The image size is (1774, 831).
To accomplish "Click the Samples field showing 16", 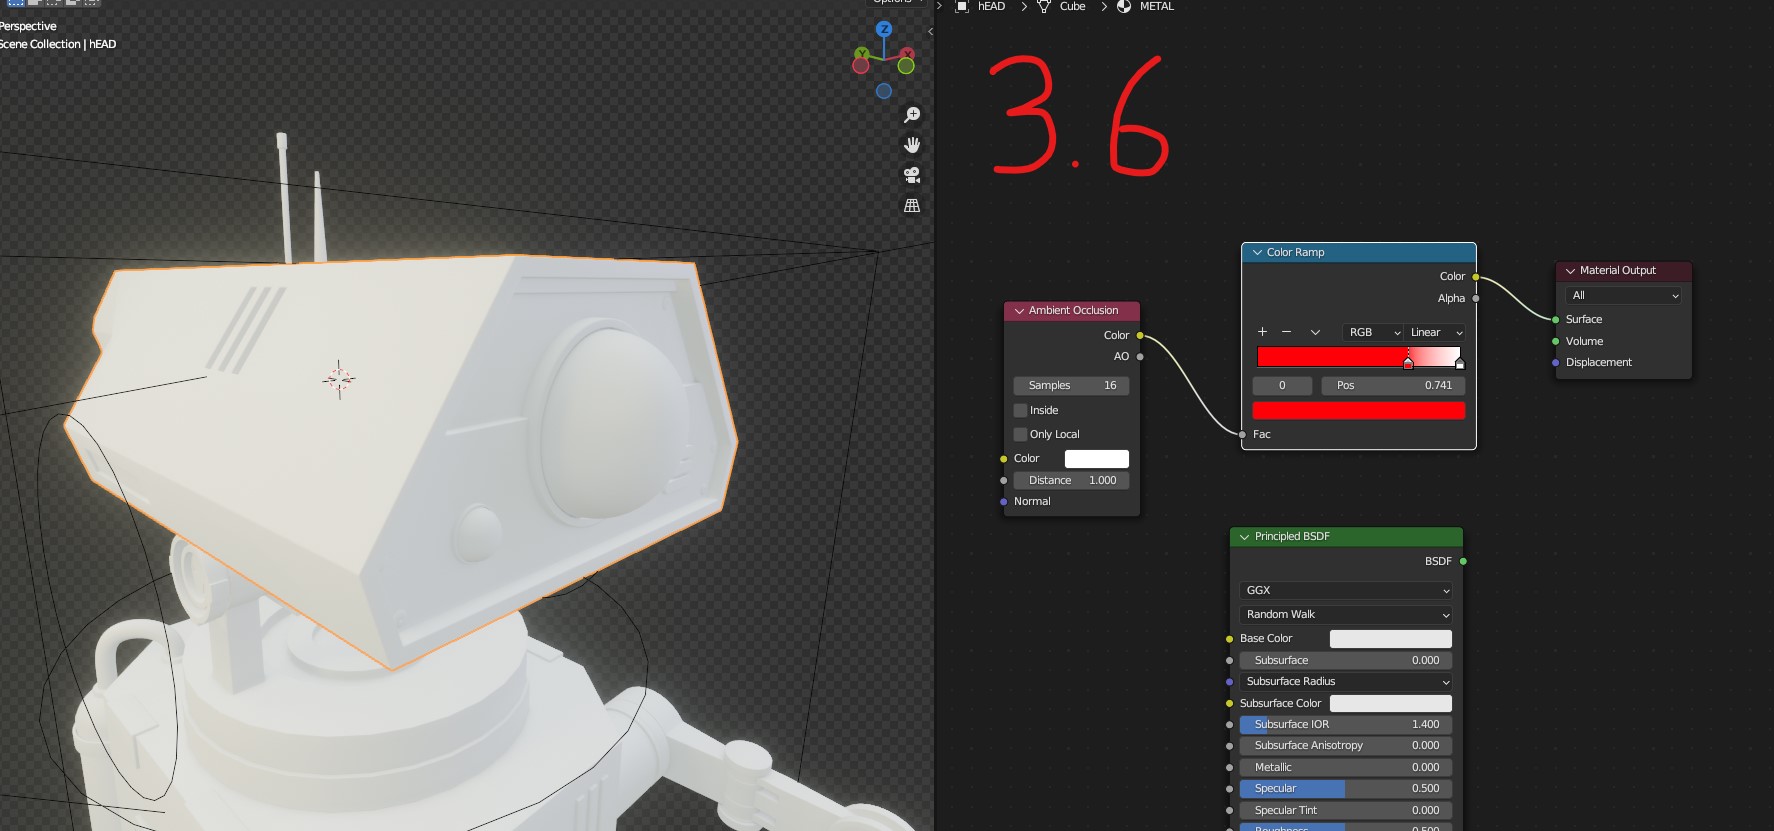I will (x=1072, y=385).
